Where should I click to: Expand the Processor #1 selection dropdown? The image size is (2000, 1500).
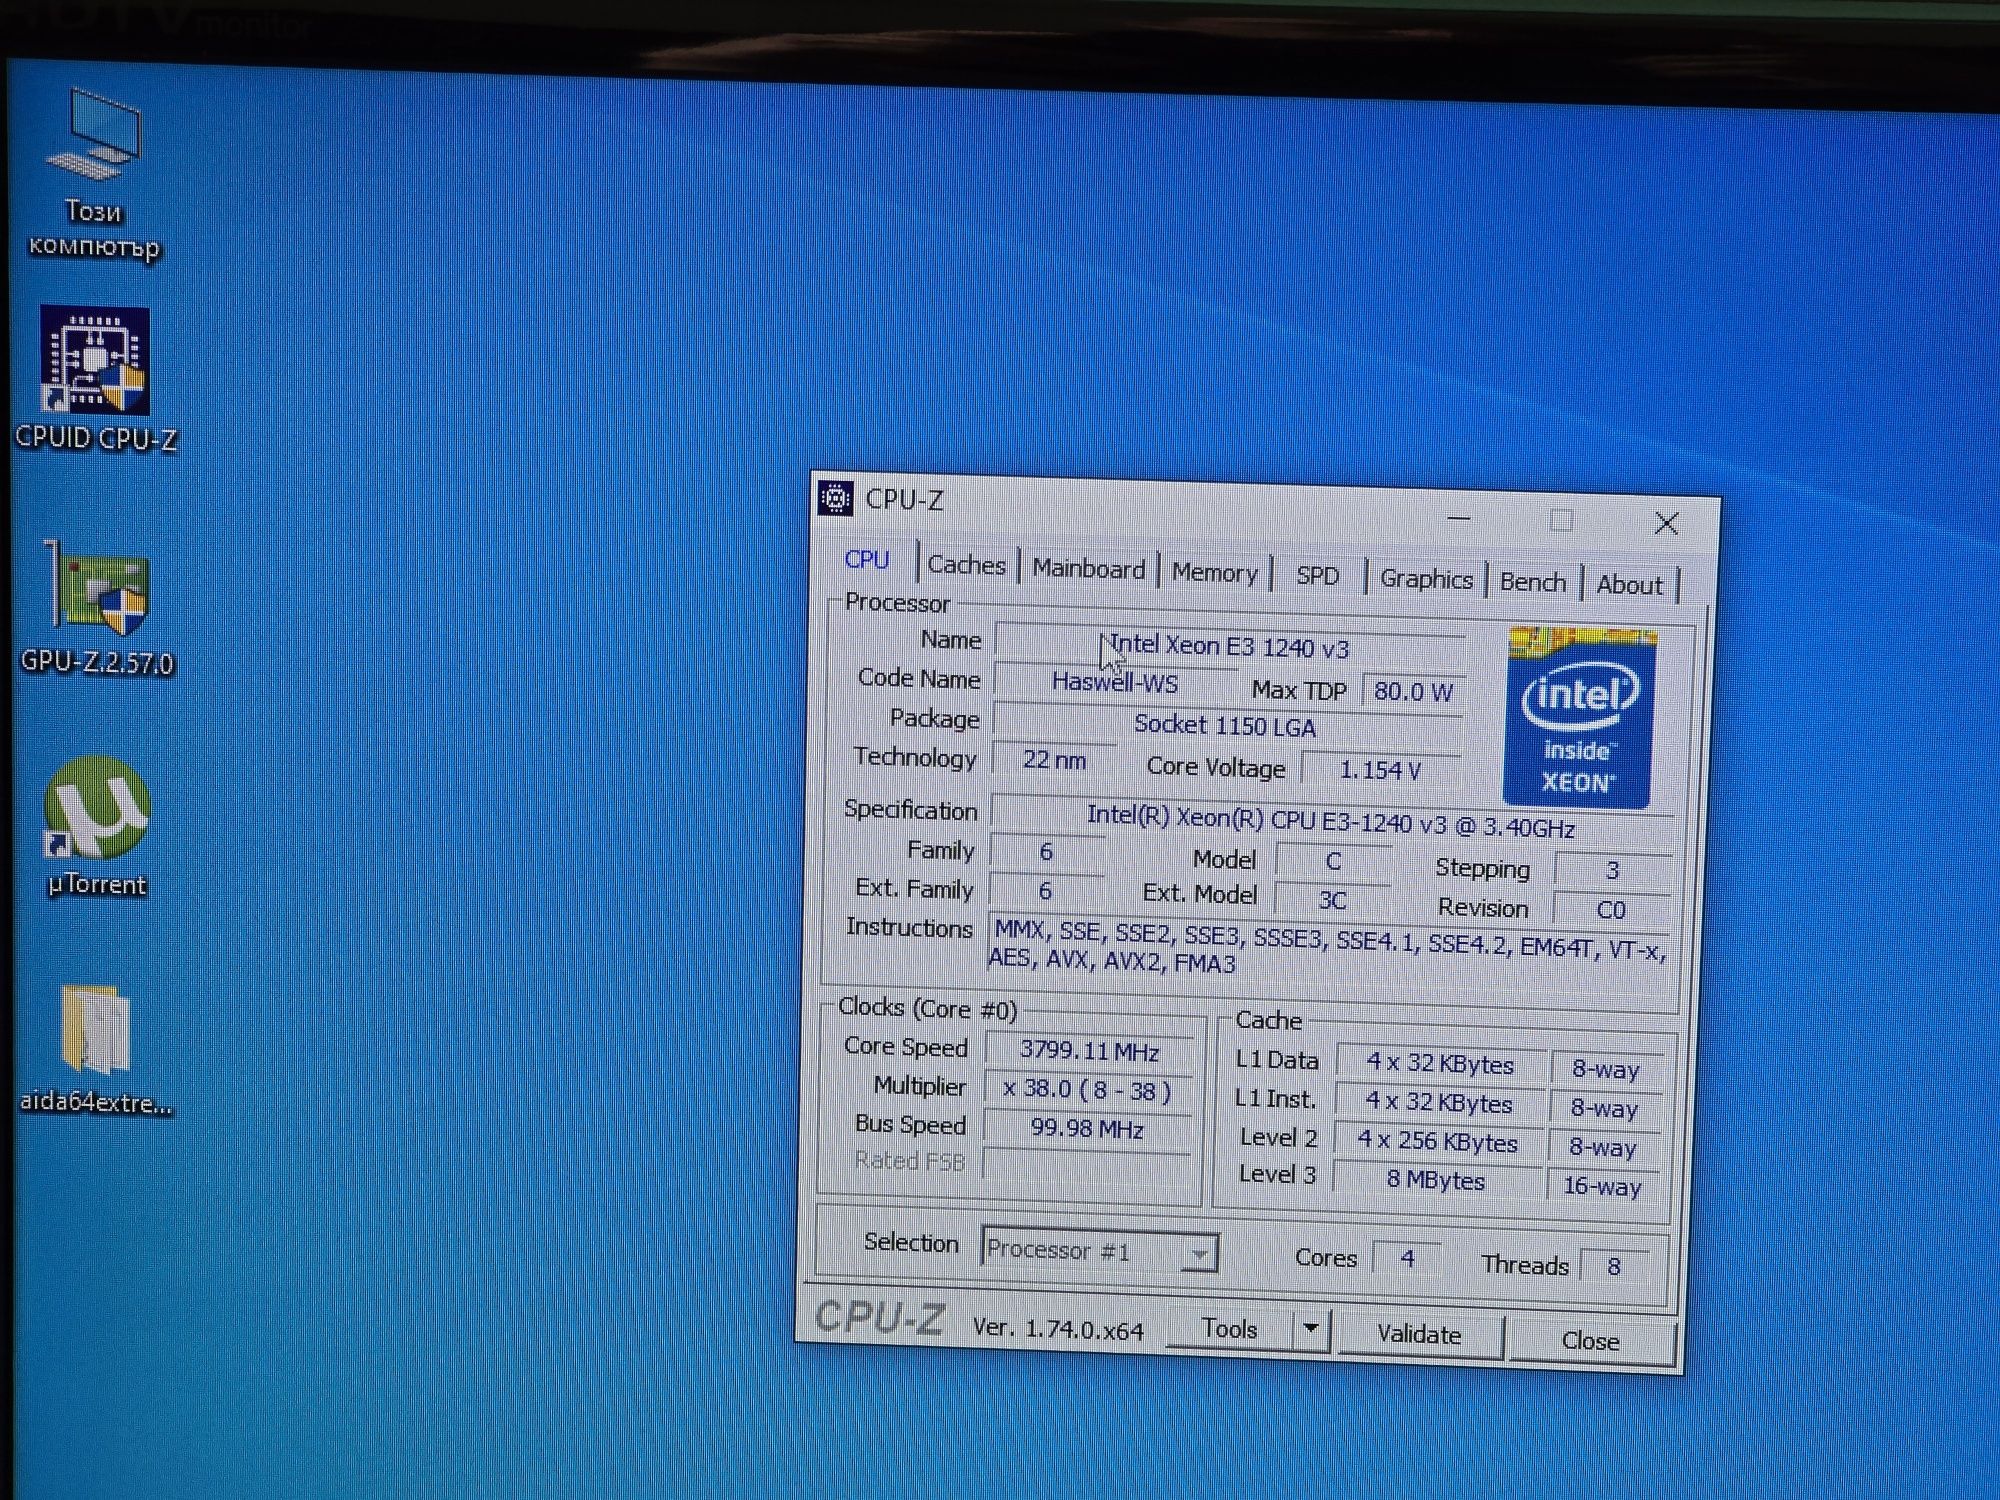[x=1198, y=1252]
